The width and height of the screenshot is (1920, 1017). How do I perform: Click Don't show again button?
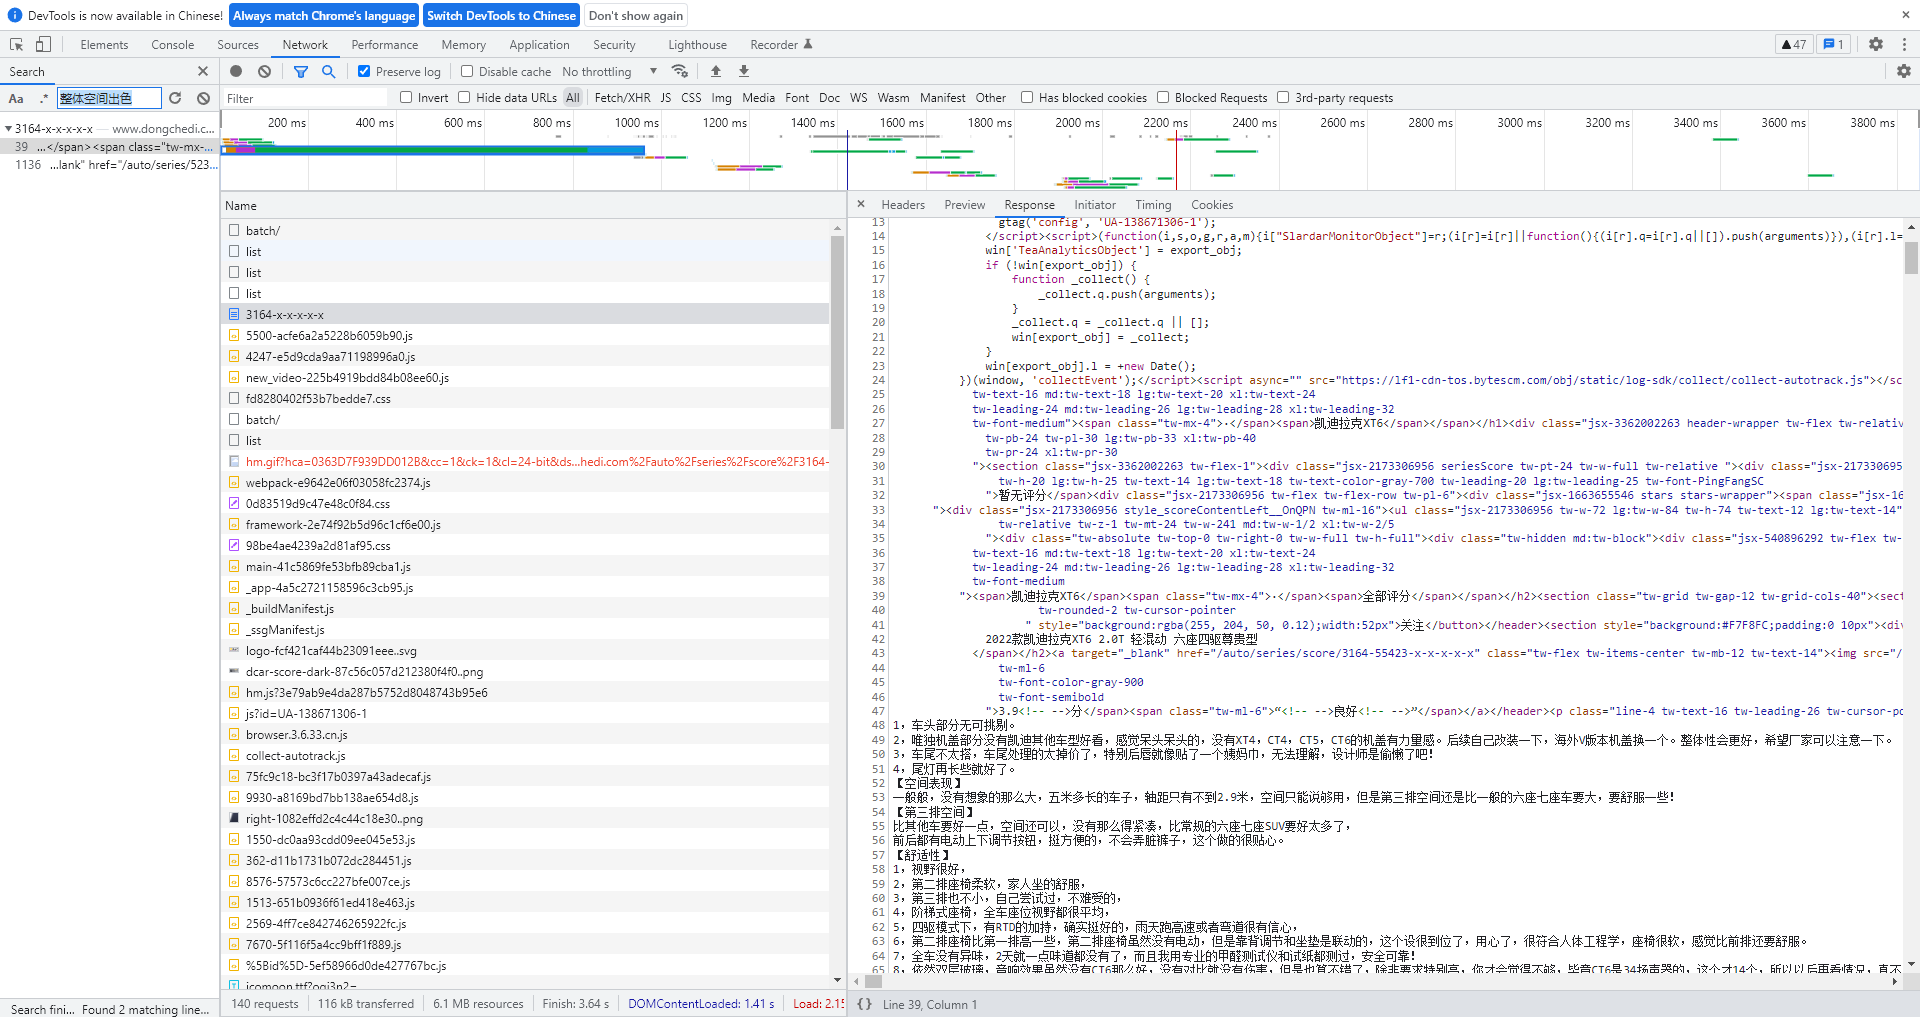coord(636,15)
